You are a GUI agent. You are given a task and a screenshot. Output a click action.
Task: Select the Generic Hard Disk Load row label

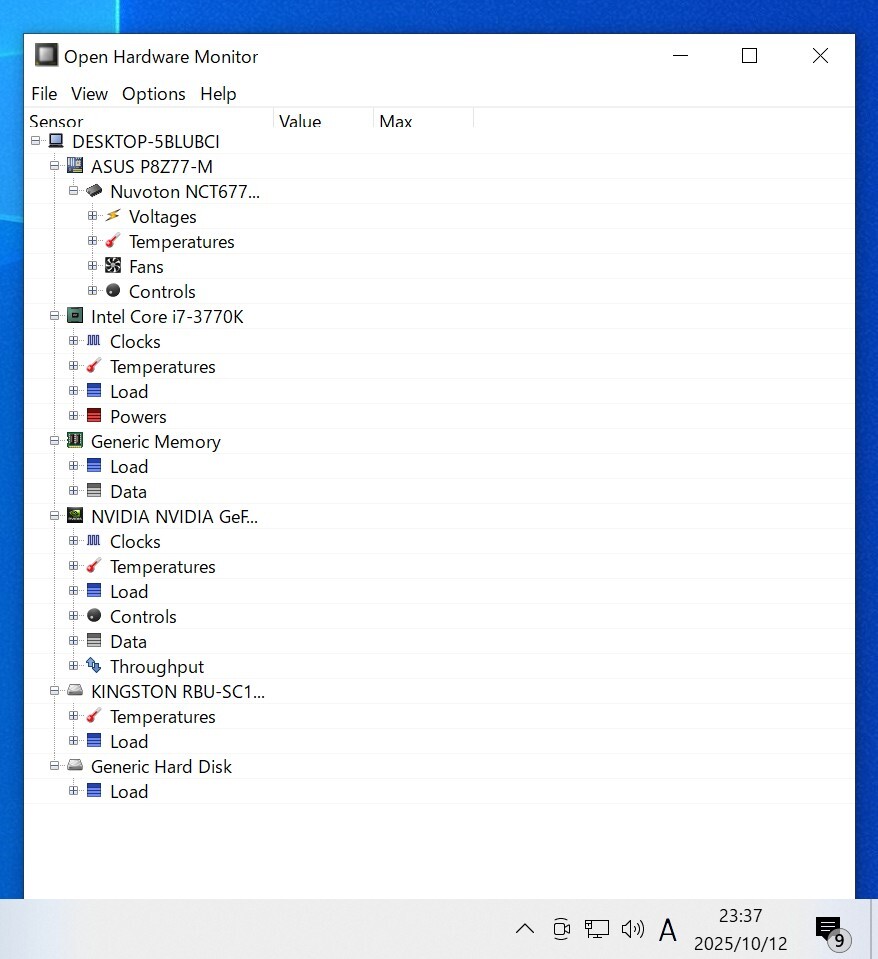129,791
